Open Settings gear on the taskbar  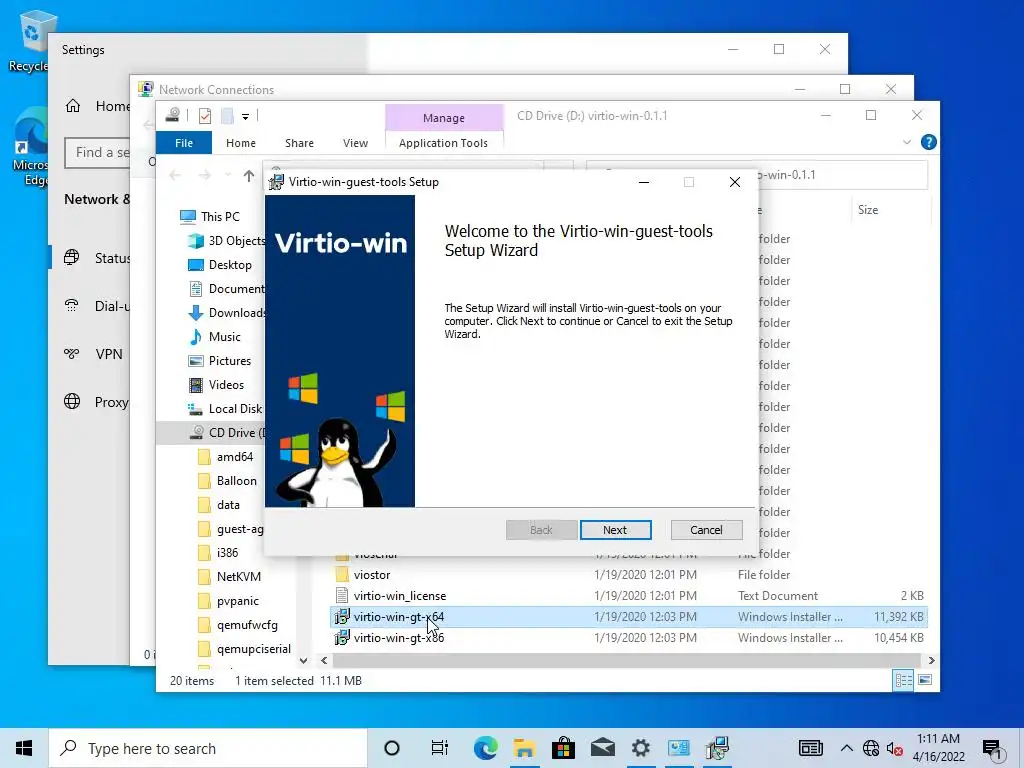pos(641,748)
